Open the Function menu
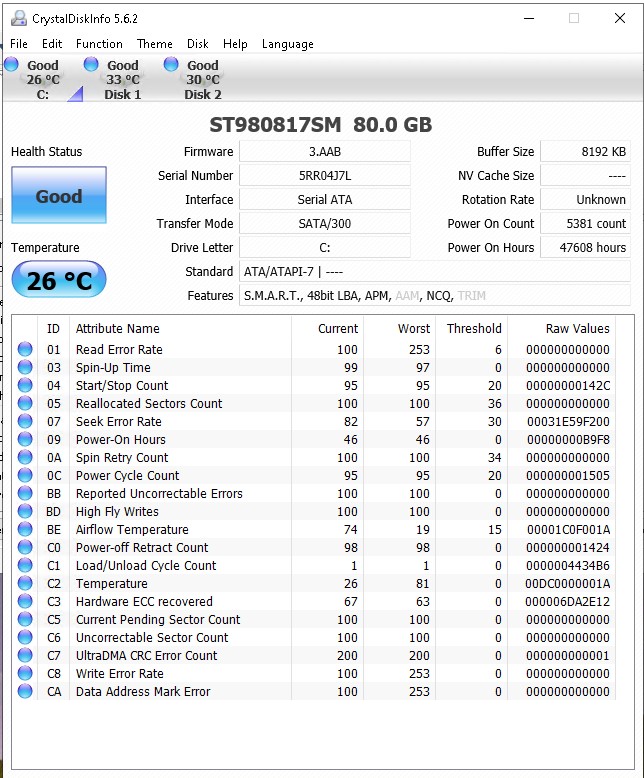Screen dimensions: 644x778 (x=99, y=44)
